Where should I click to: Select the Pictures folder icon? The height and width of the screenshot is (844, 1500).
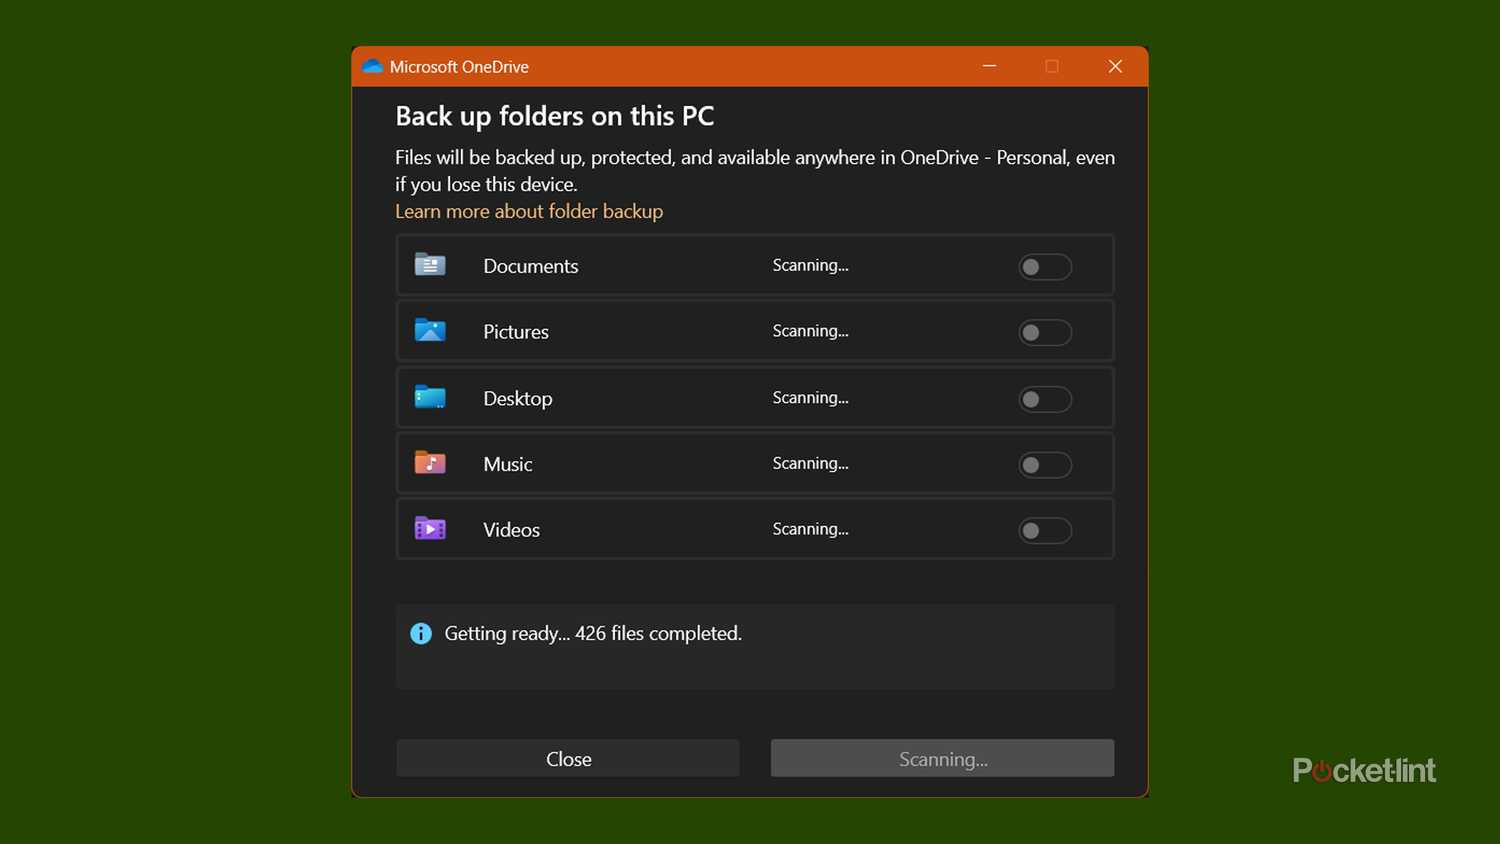click(429, 331)
